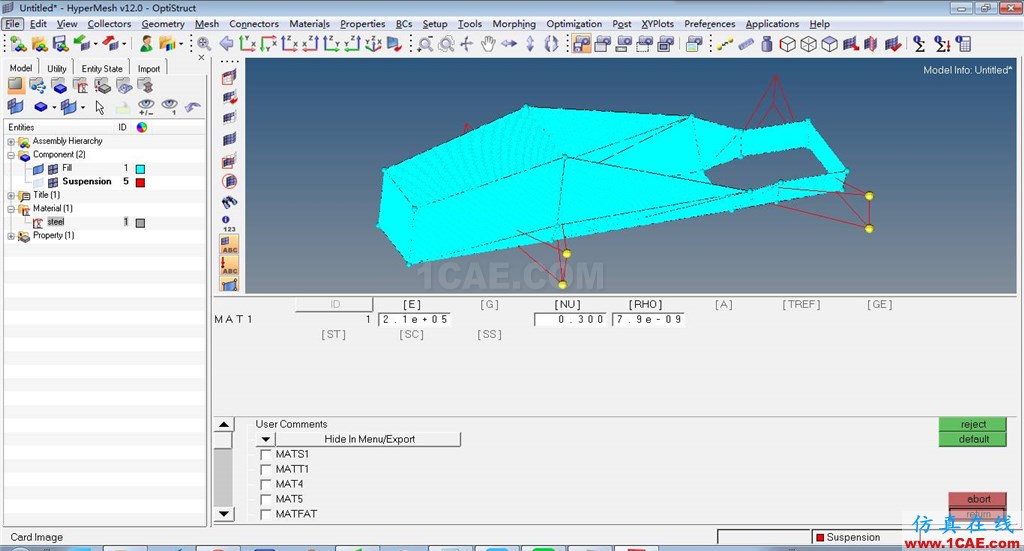Image resolution: width=1024 pixels, height=551 pixels.
Task: Click the element handles ABC icon
Action: coord(229,245)
